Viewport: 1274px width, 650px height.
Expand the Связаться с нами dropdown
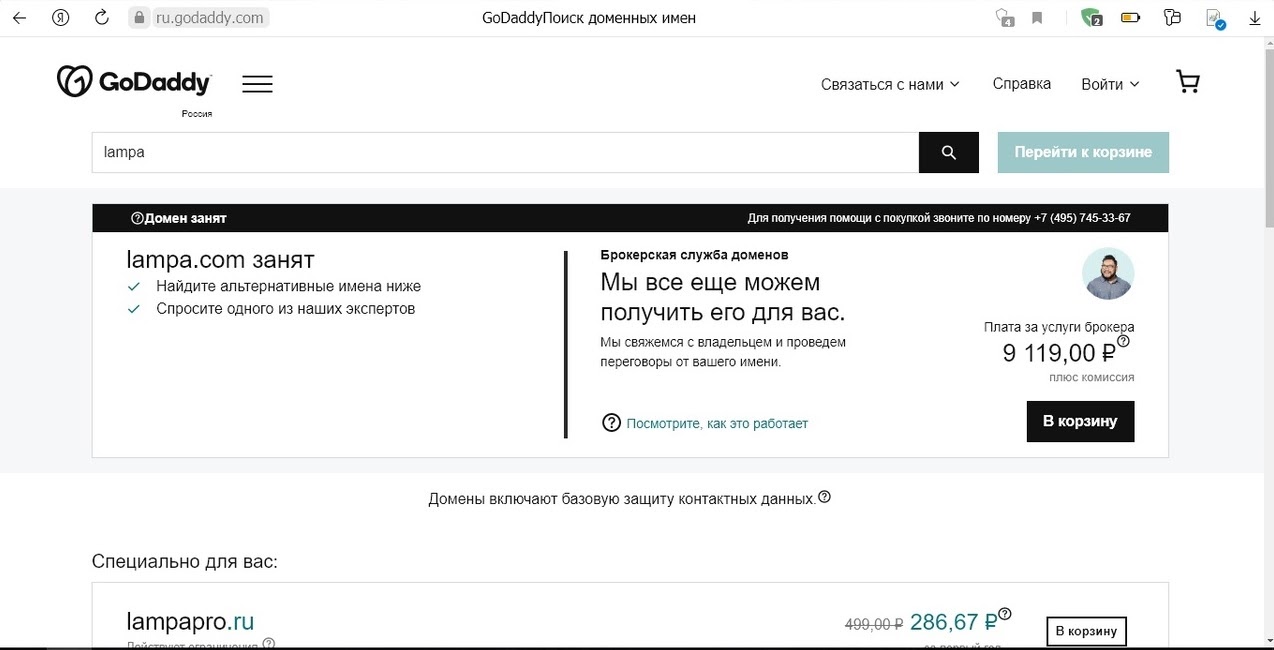890,84
